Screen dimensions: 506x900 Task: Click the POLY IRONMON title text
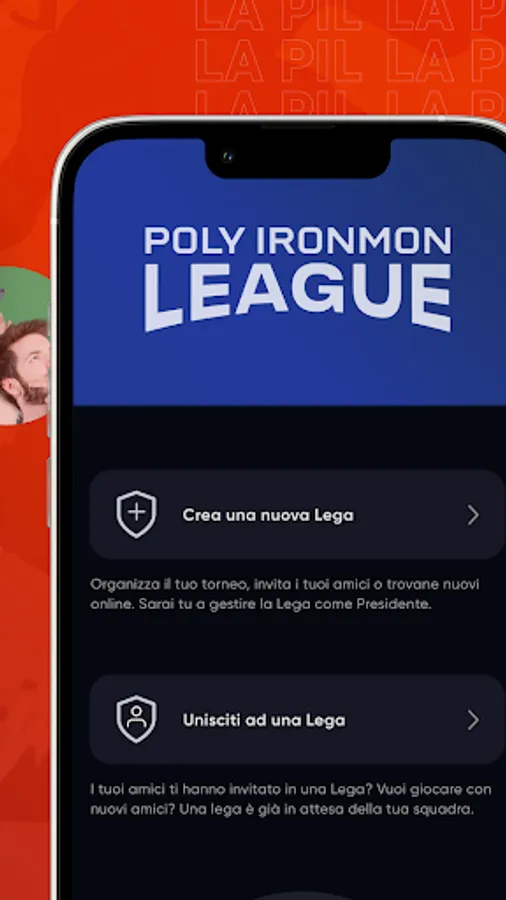297,241
